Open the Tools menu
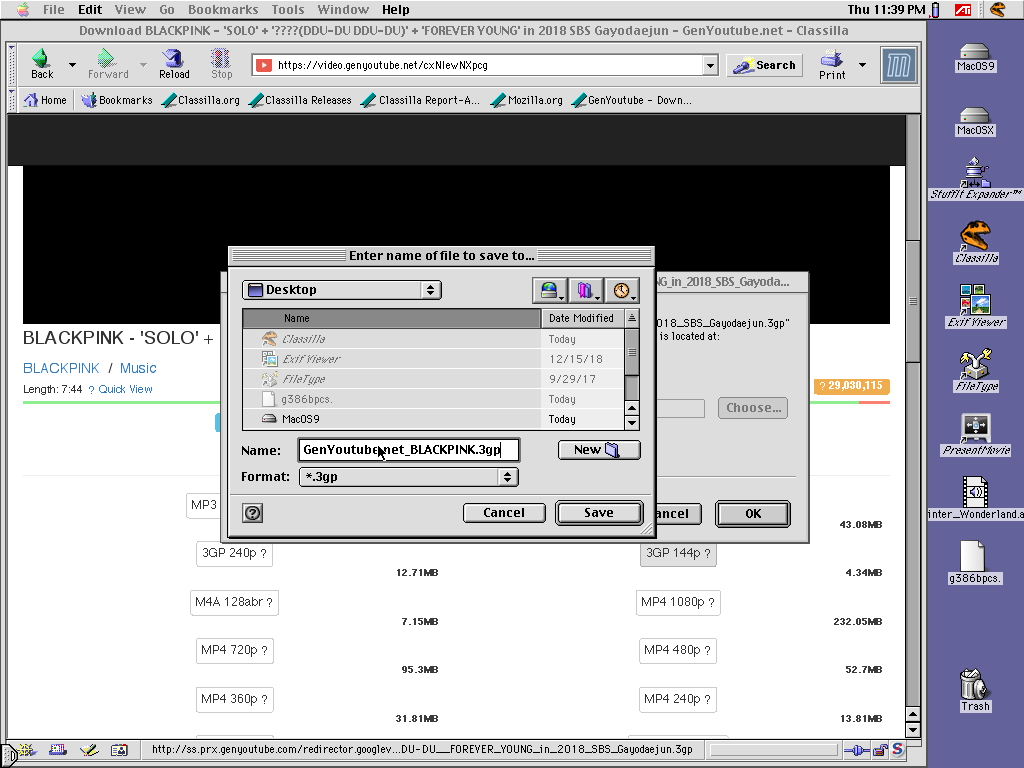This screenshot has width=1024, height=768. click(287, 9)
